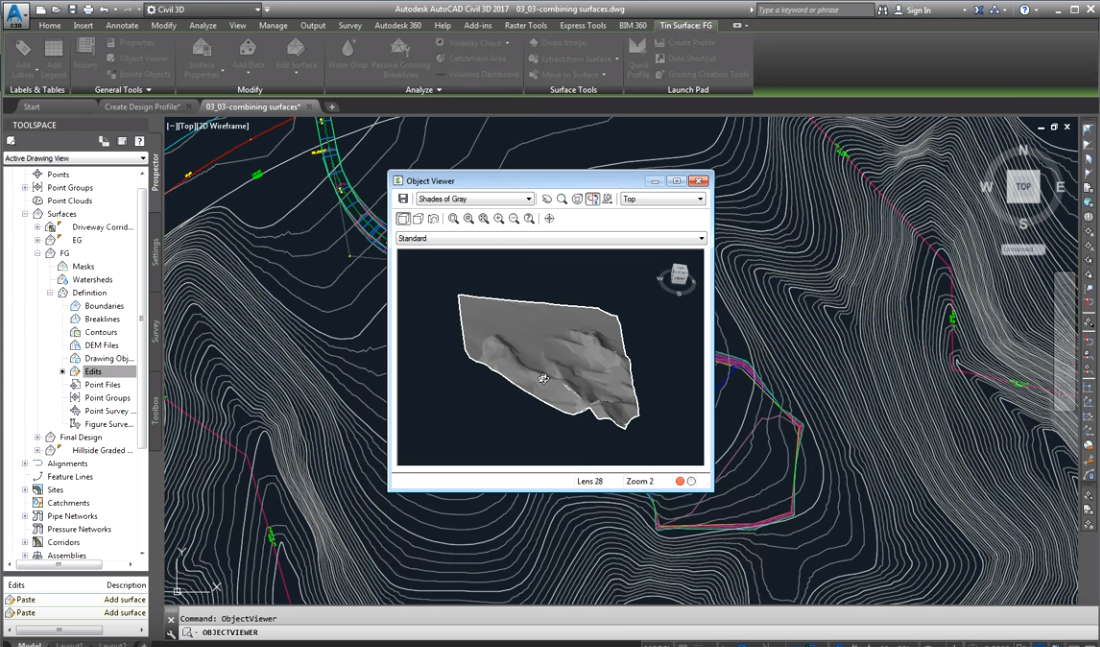The width and height of the screenshot is (1100, 647).
Task: Open the Active Drawing View dropdown
Action: pyautogui.click(x=75, y=159)
